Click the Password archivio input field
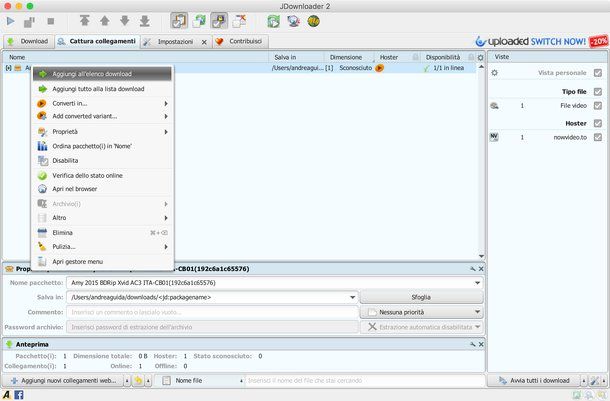 (x=212, y=327)
